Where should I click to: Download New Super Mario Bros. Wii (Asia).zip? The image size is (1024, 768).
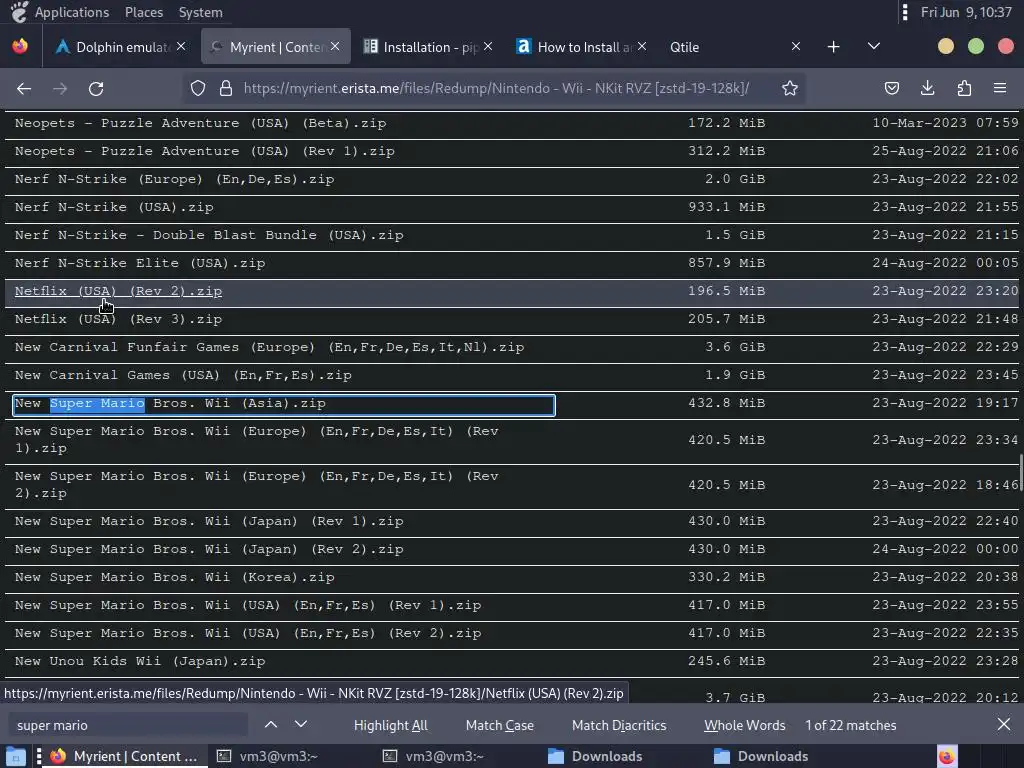point(170,404)
